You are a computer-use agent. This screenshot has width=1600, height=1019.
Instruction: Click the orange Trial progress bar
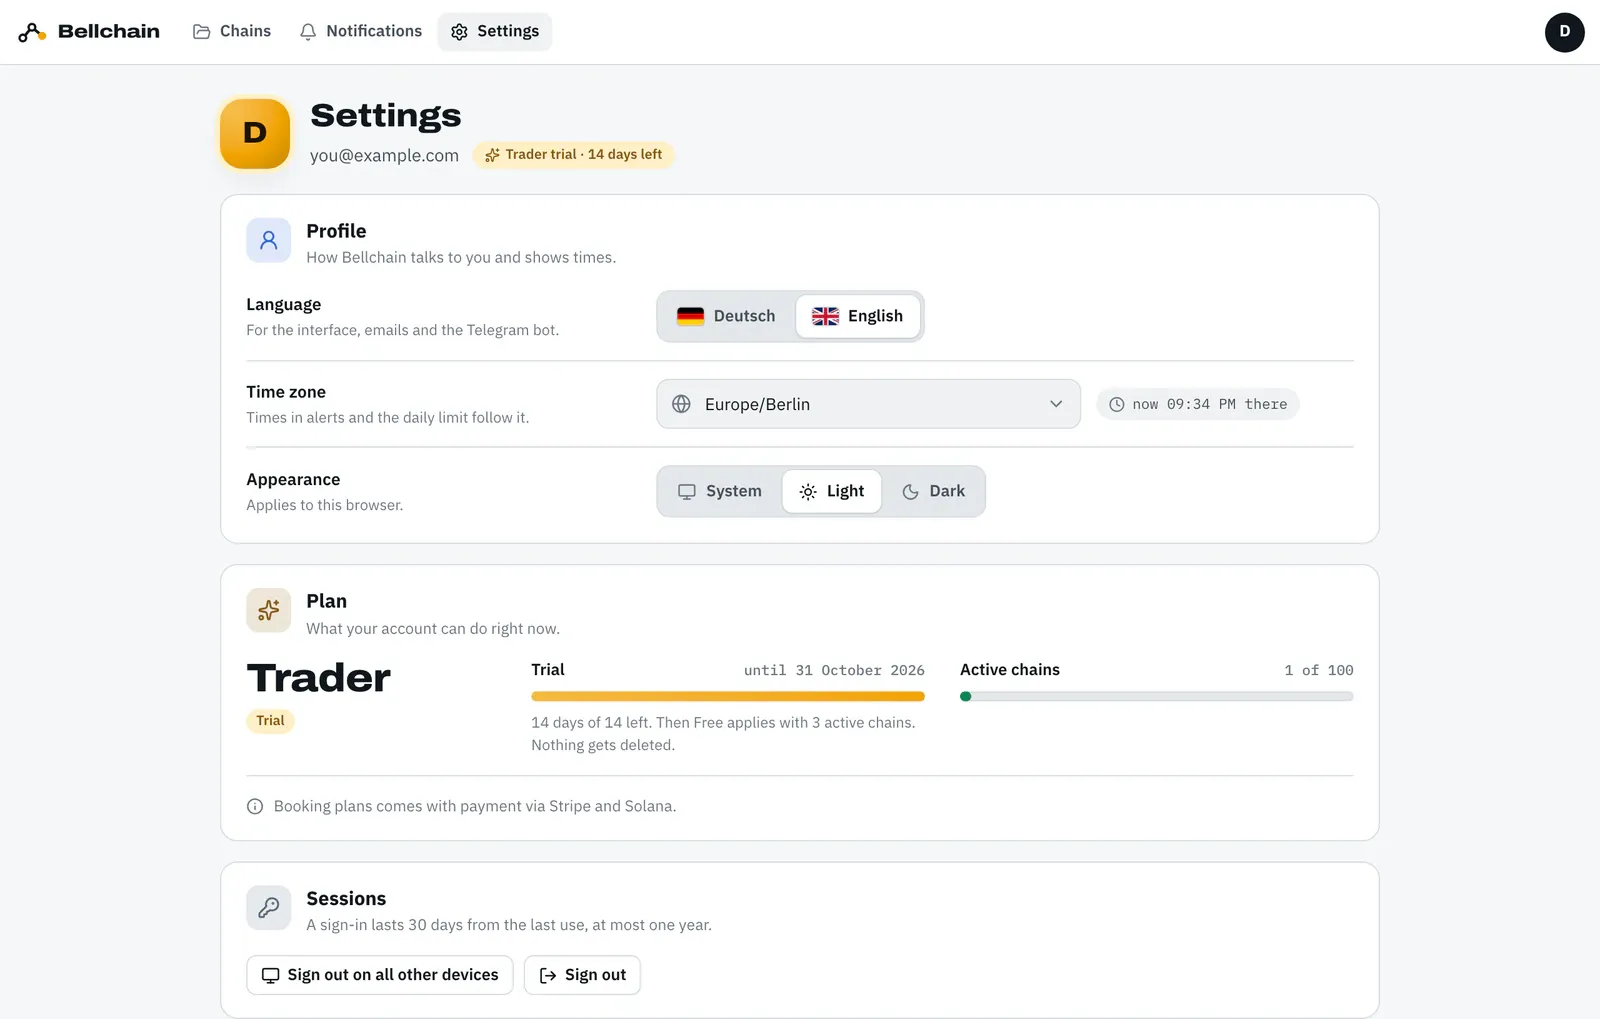[x=728, y=696]
